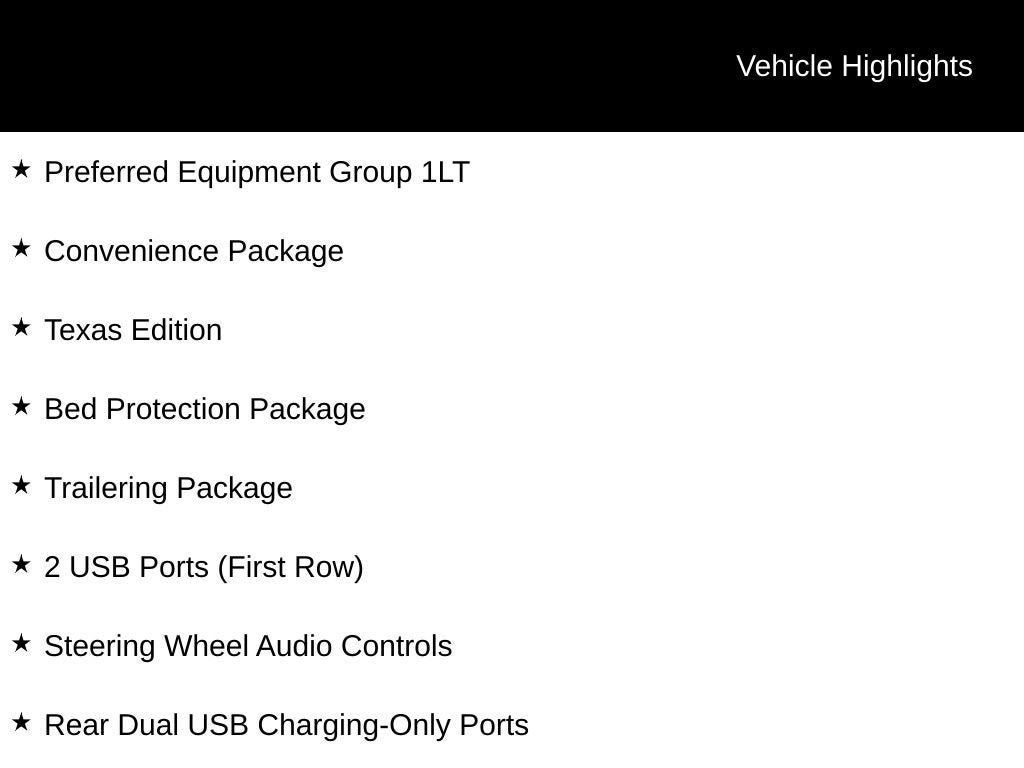Click the Convenience Package text
The image size is (1024, 768).
click(x=194, y=251)
